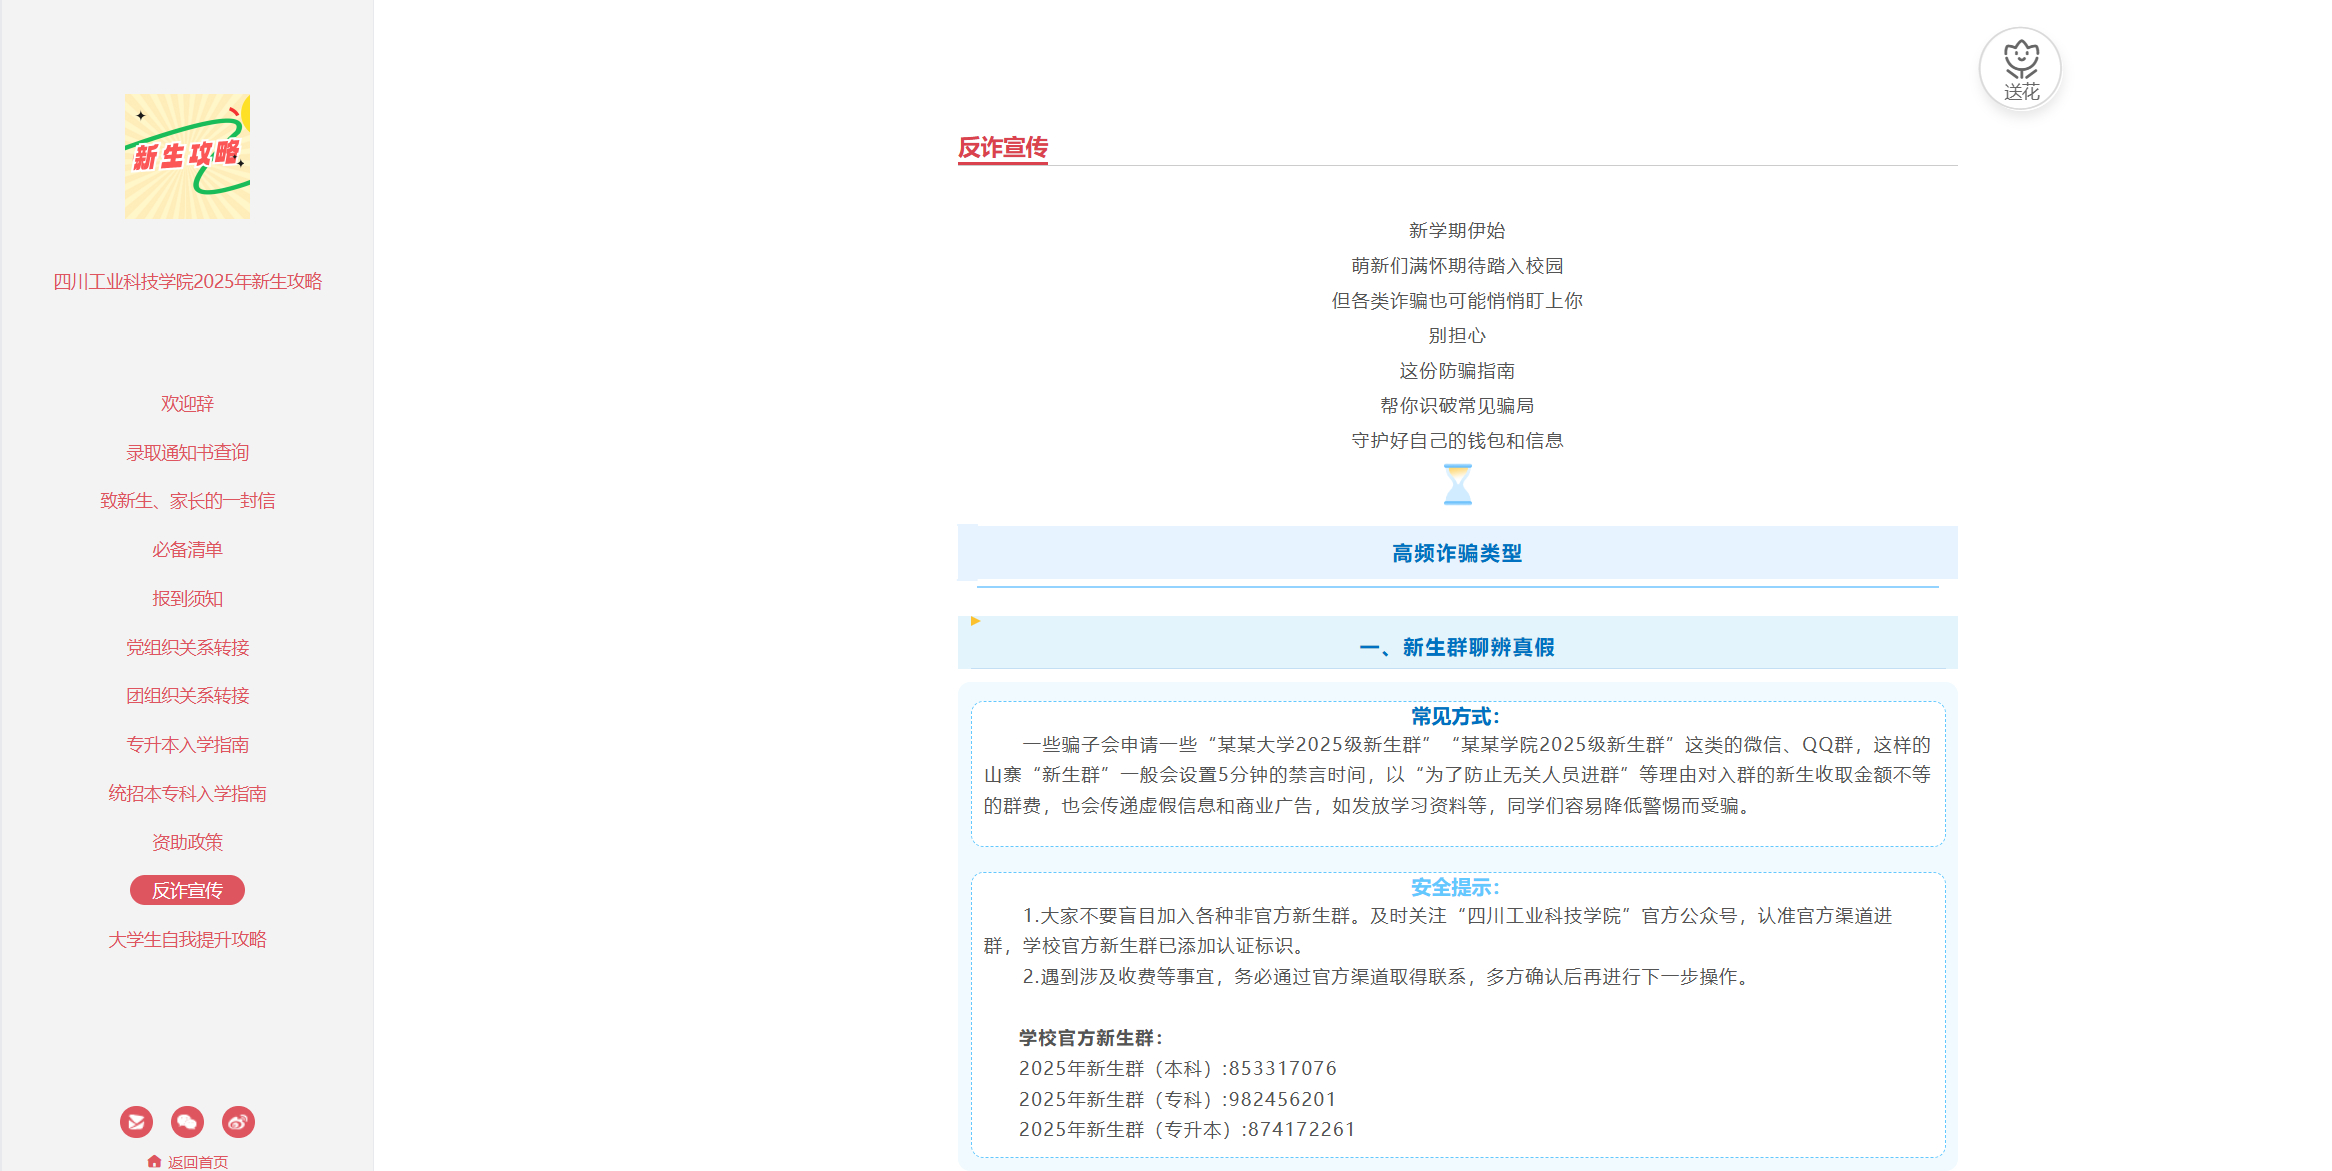Click the email icon in sidebar footer
This screenshot has height=1171, width=2332.
click(136, 1122)
